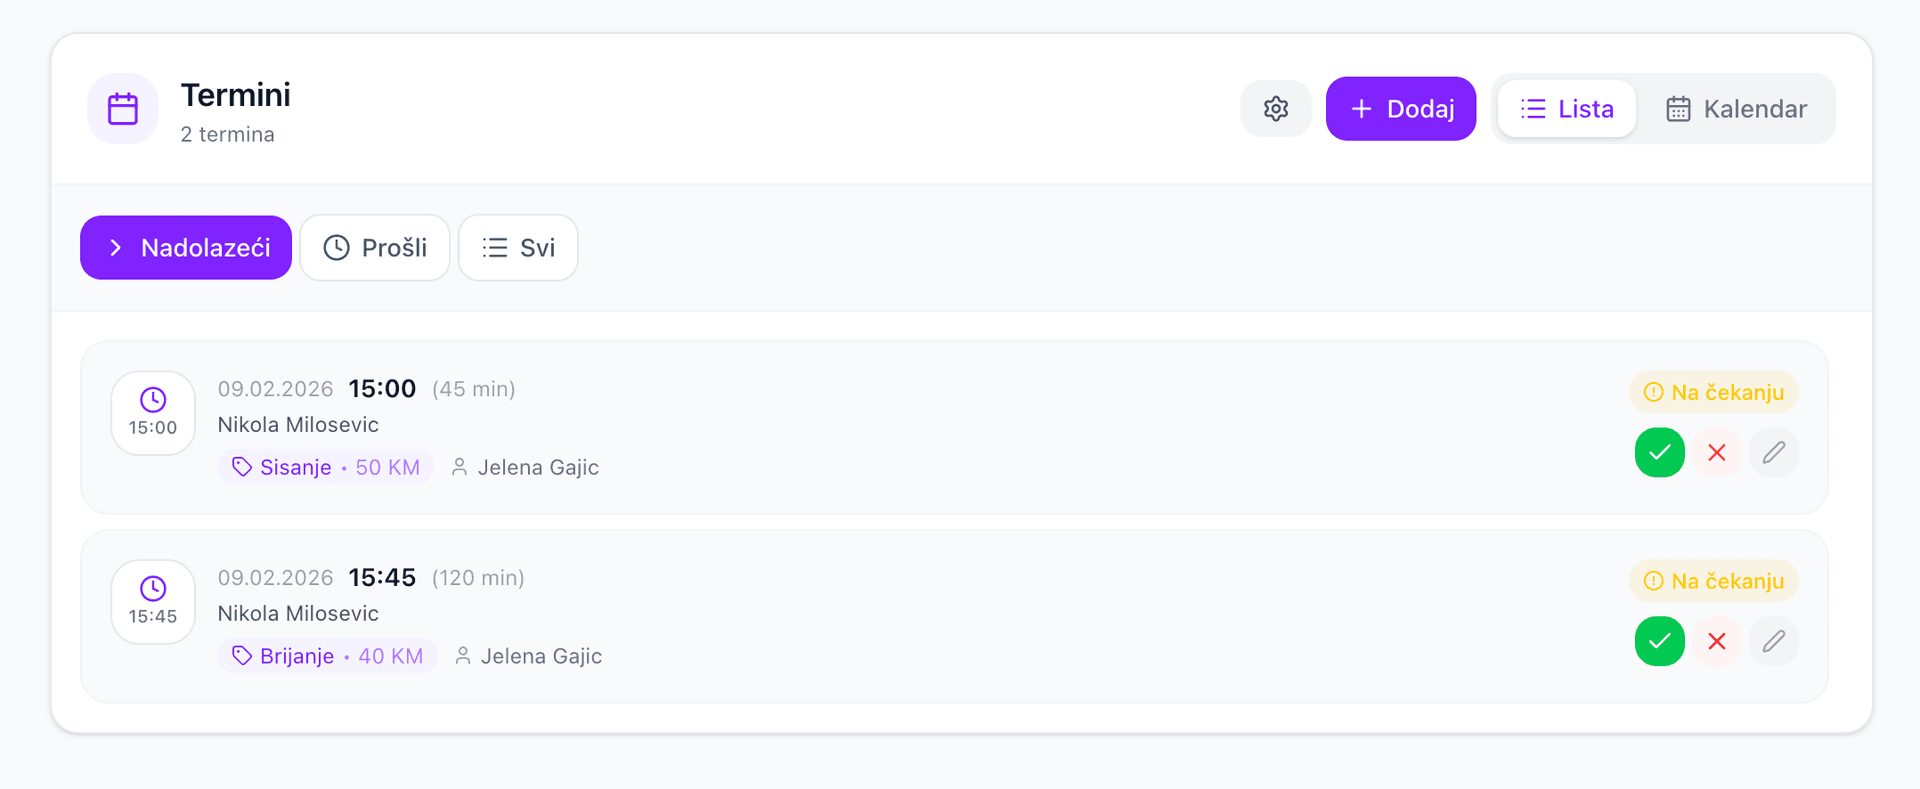Reject the 15:45 appointment with red X
The height and width of the screenshot is (789, 1920).
coord(1717,642)
